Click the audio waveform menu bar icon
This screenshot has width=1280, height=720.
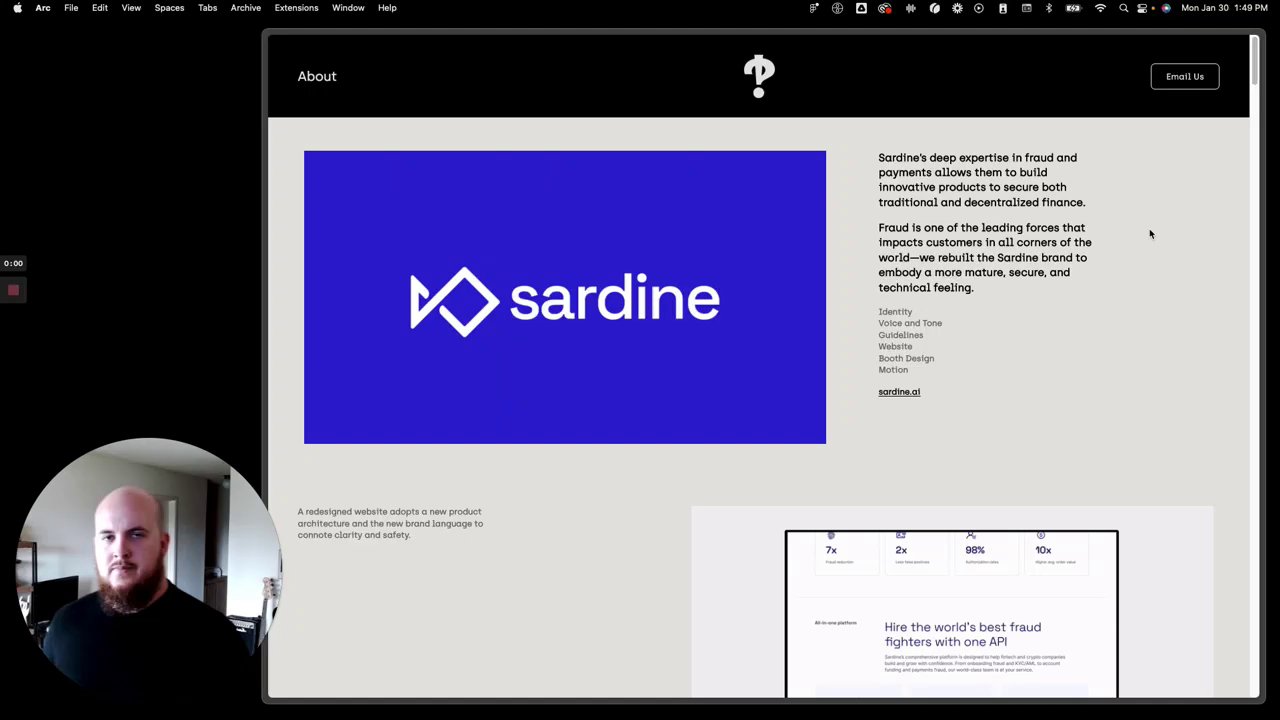pyautogui.click(x=910, y=8)
